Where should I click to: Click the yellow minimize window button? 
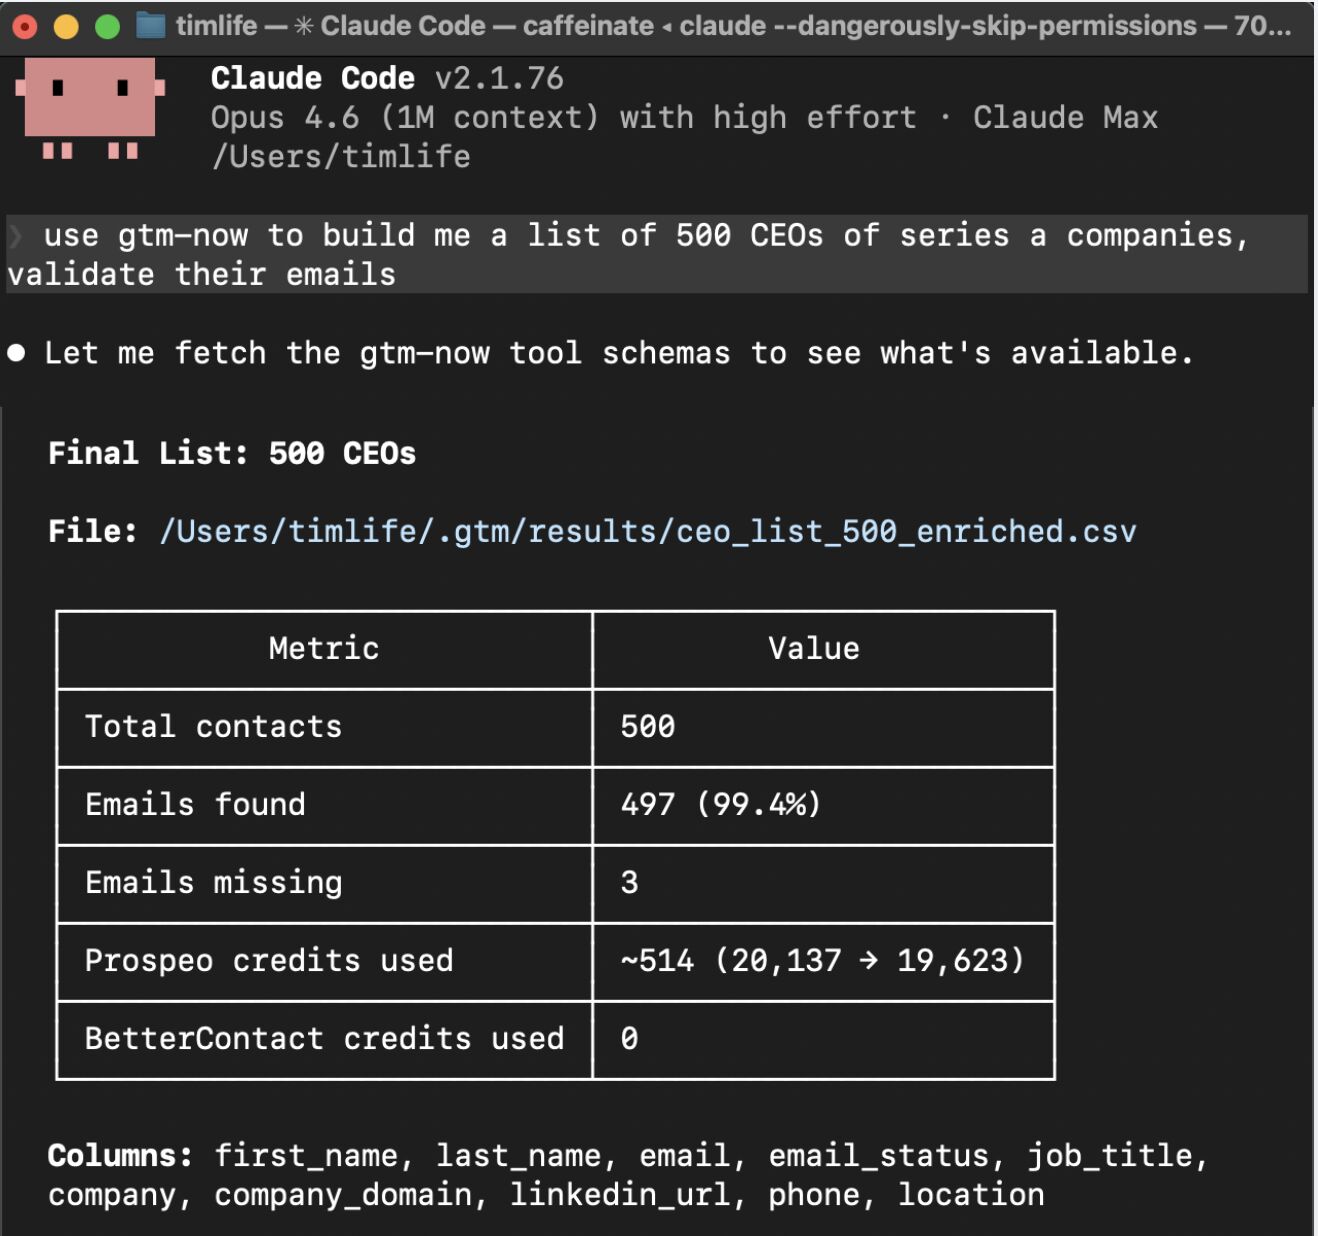pos(66,27)
